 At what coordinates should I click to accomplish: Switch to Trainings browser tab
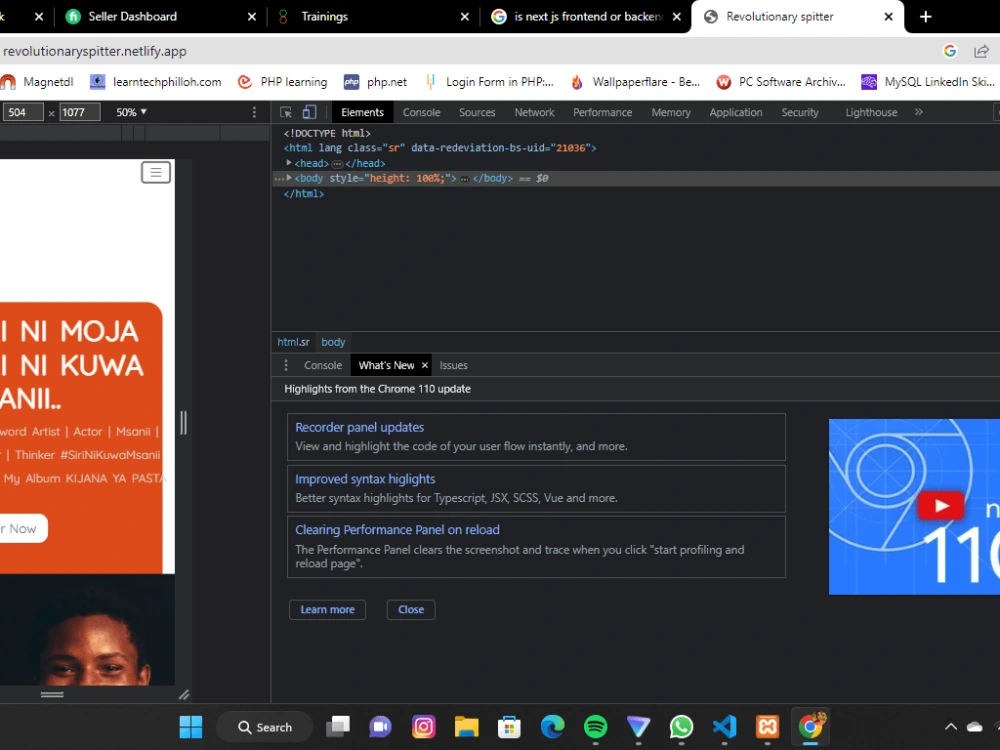click(325, 17)
